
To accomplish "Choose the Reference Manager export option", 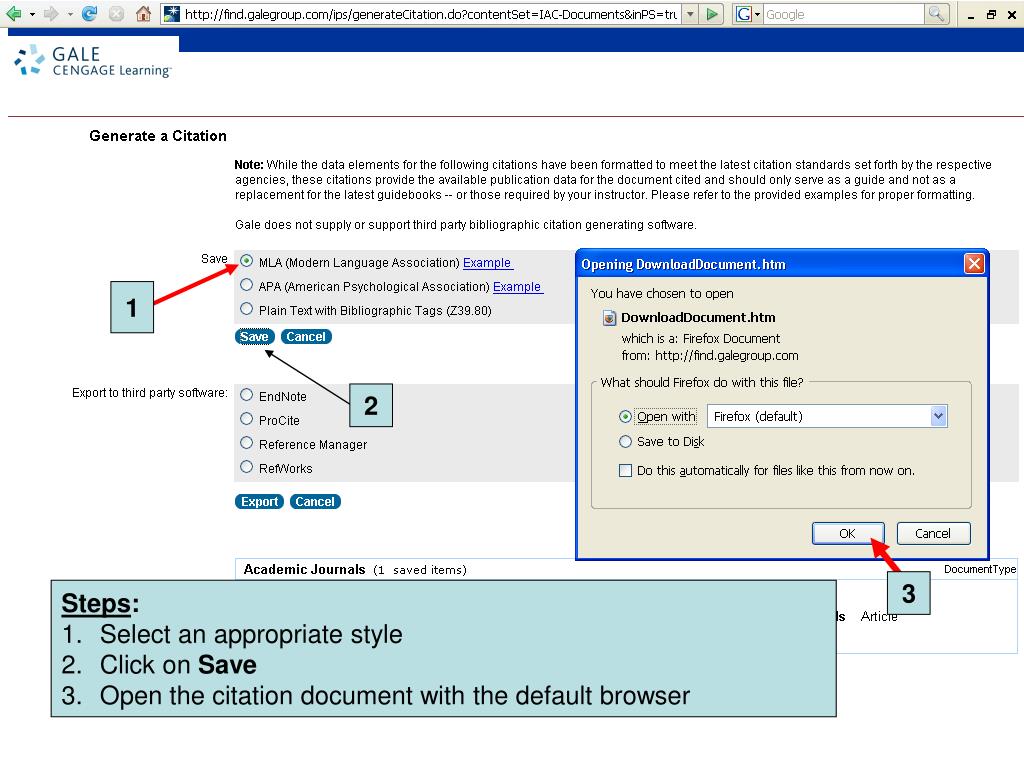I will coord(246,443).
